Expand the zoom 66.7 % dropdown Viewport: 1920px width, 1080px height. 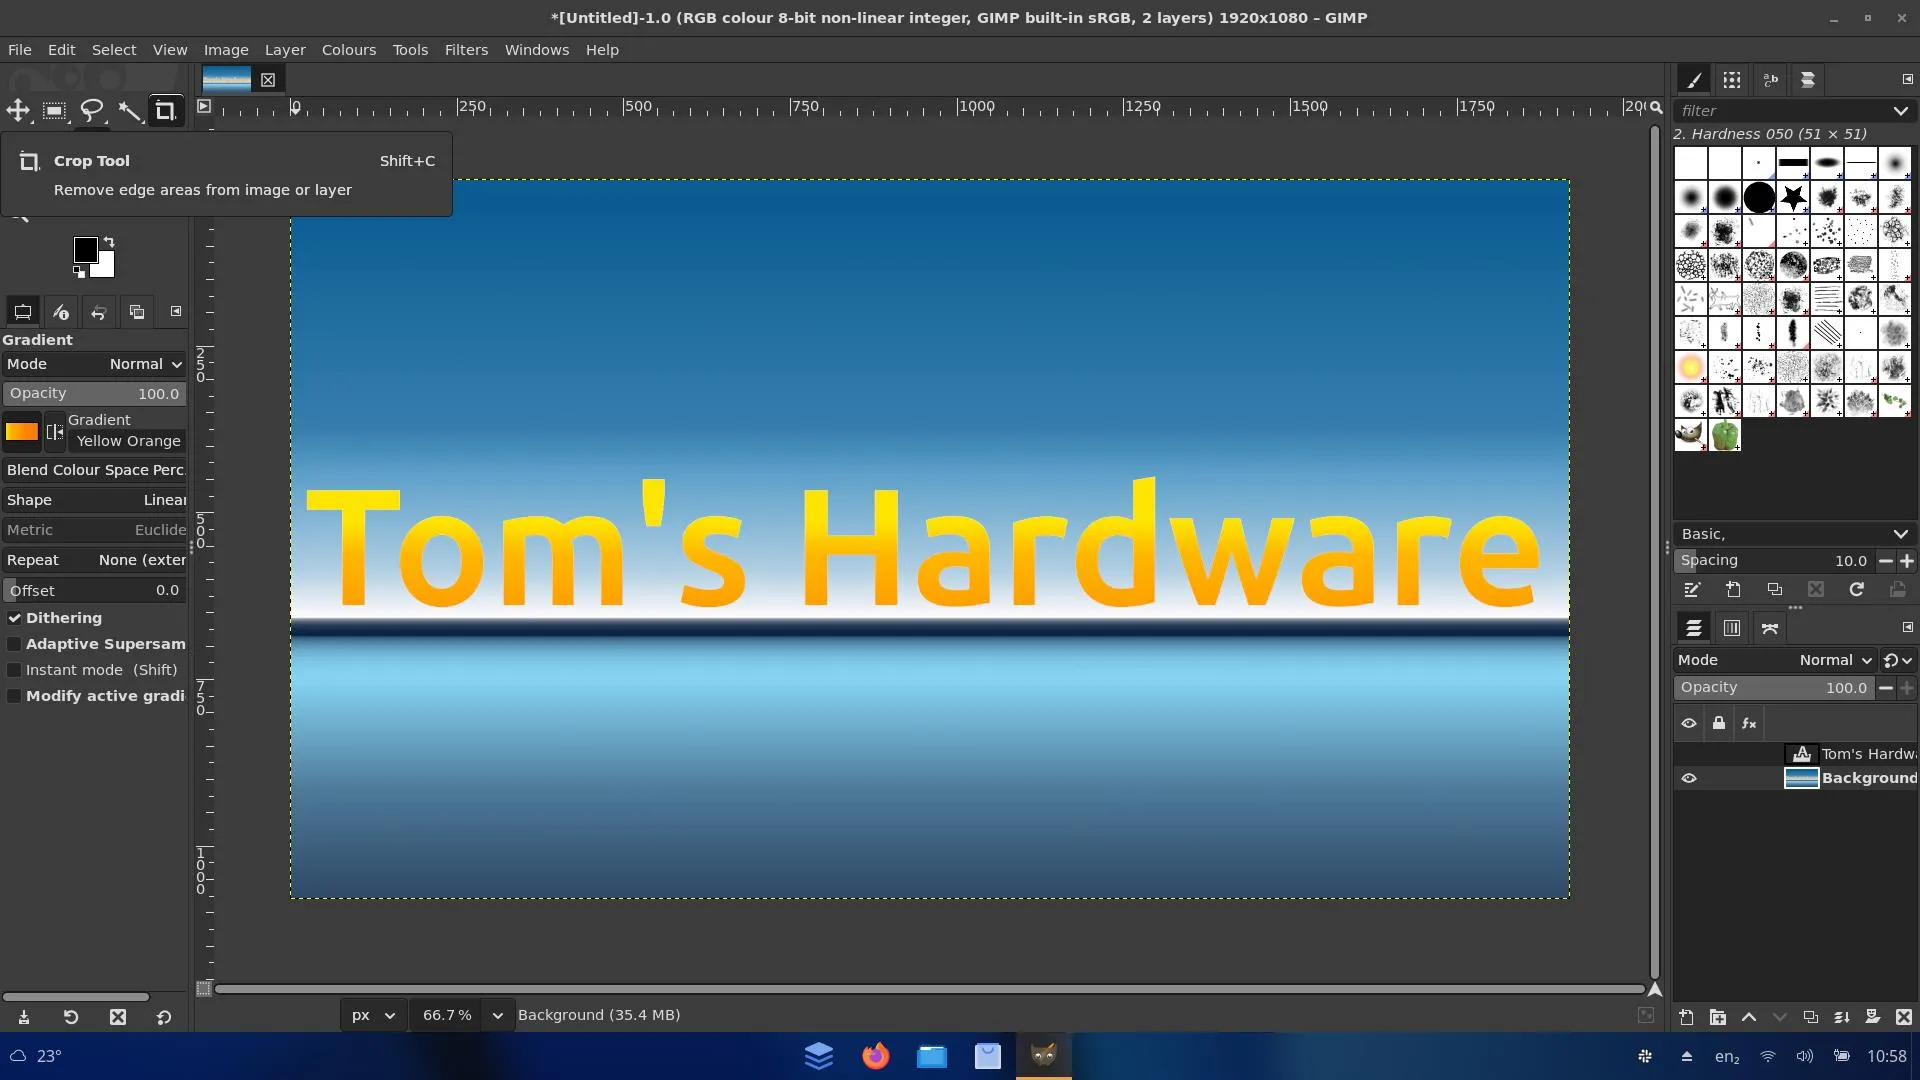tap(497, 1015)
